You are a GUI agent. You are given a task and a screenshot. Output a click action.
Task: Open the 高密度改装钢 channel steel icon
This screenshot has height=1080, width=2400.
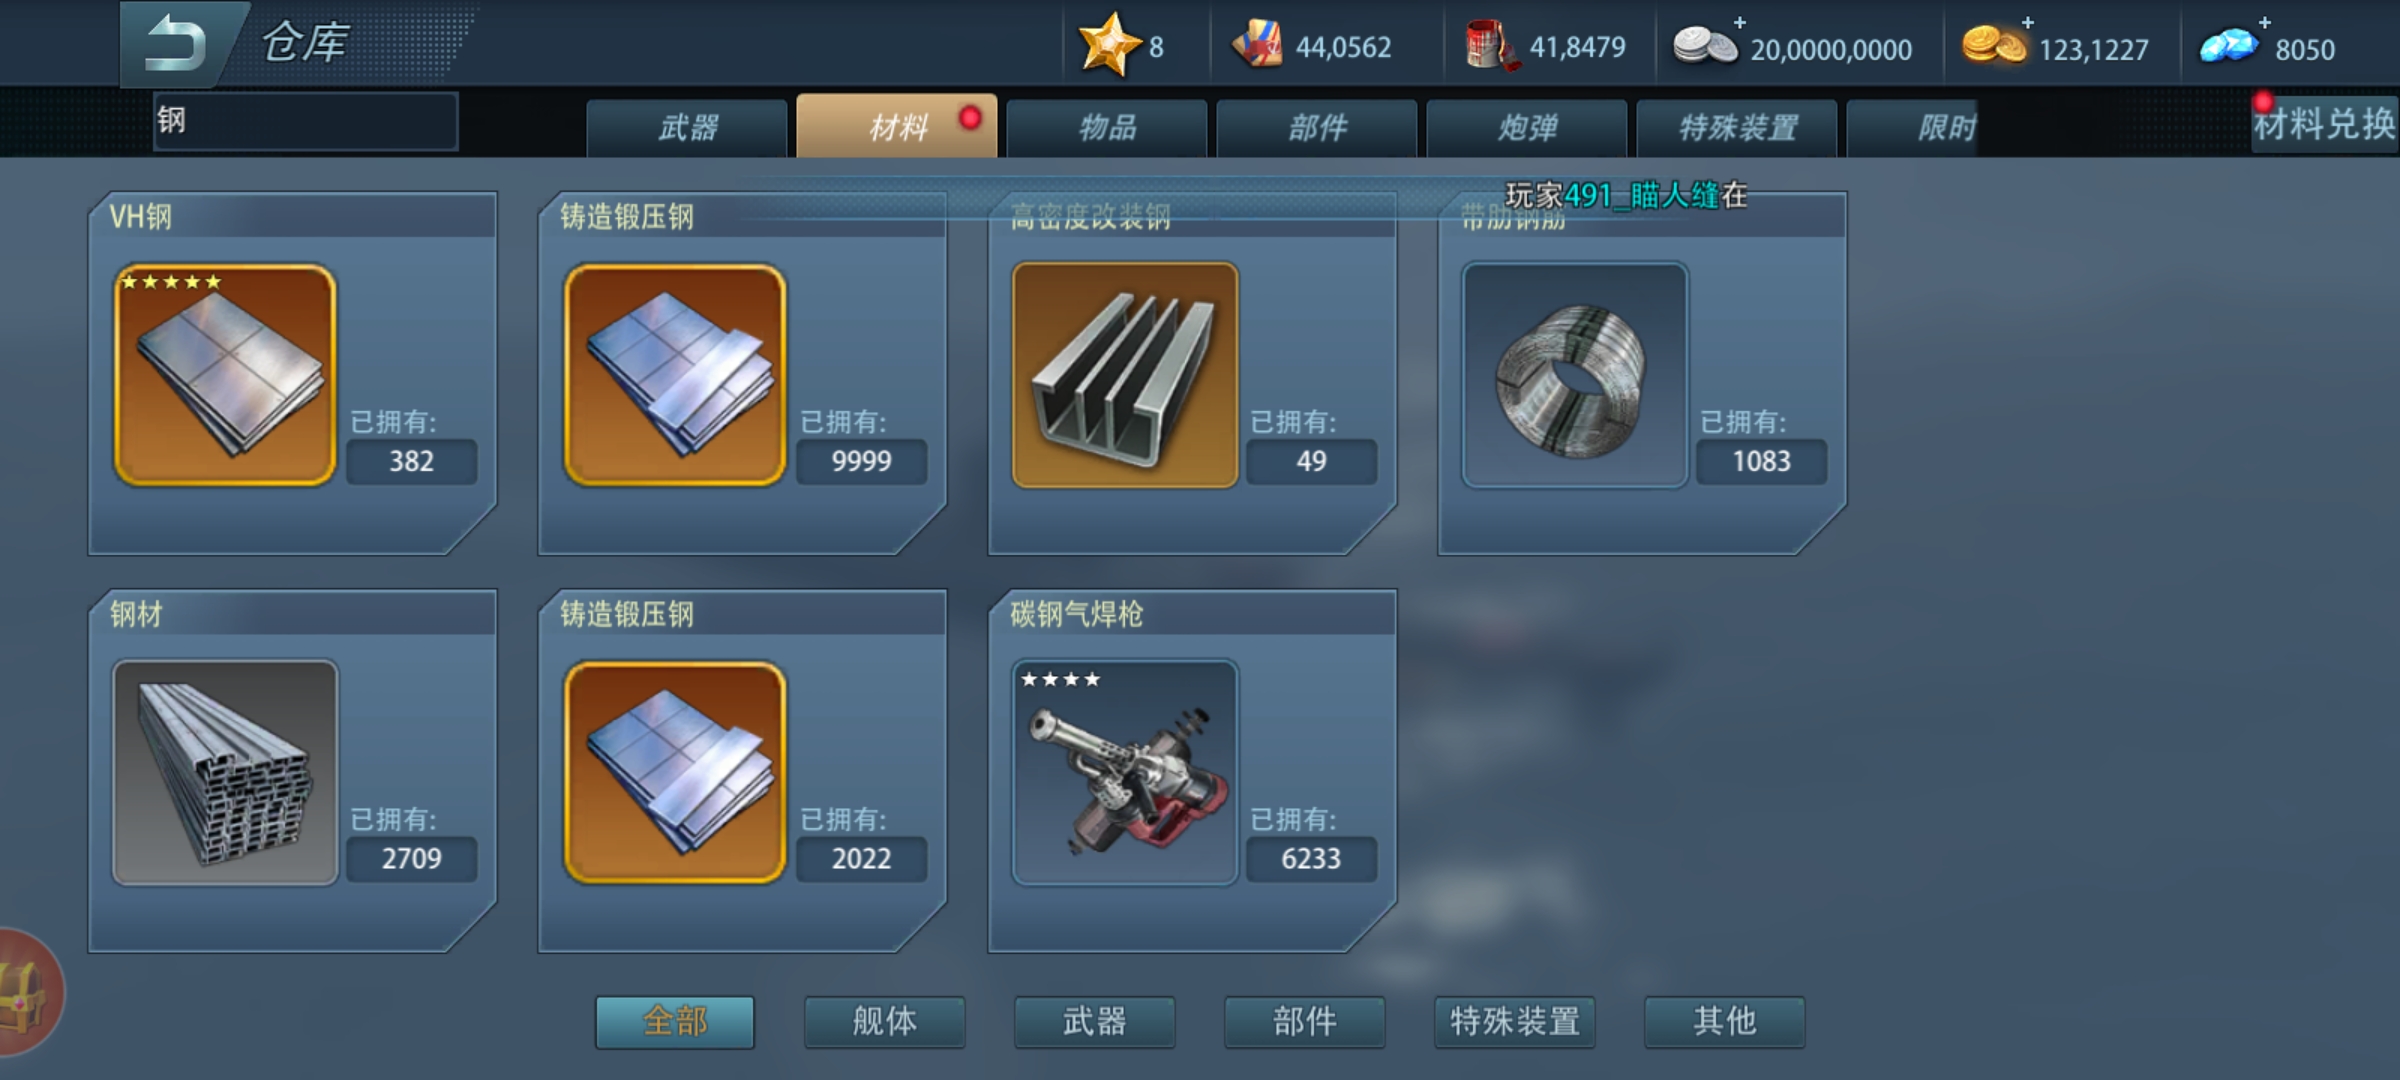click(1125, 374)
